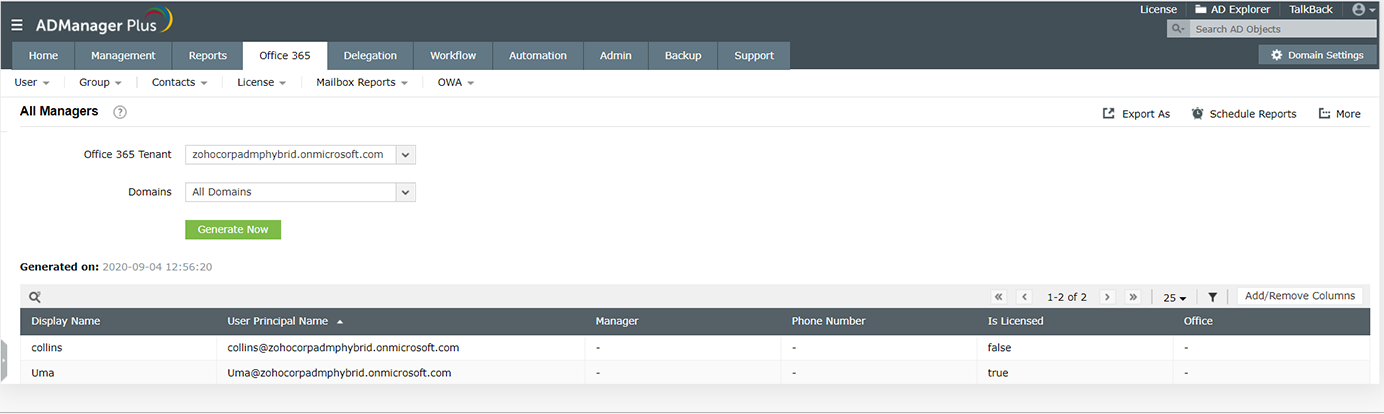This screenshot has width=1384, height=414.
Task: Change the rows per page 25 dropdown
Action: [1175, 298]
